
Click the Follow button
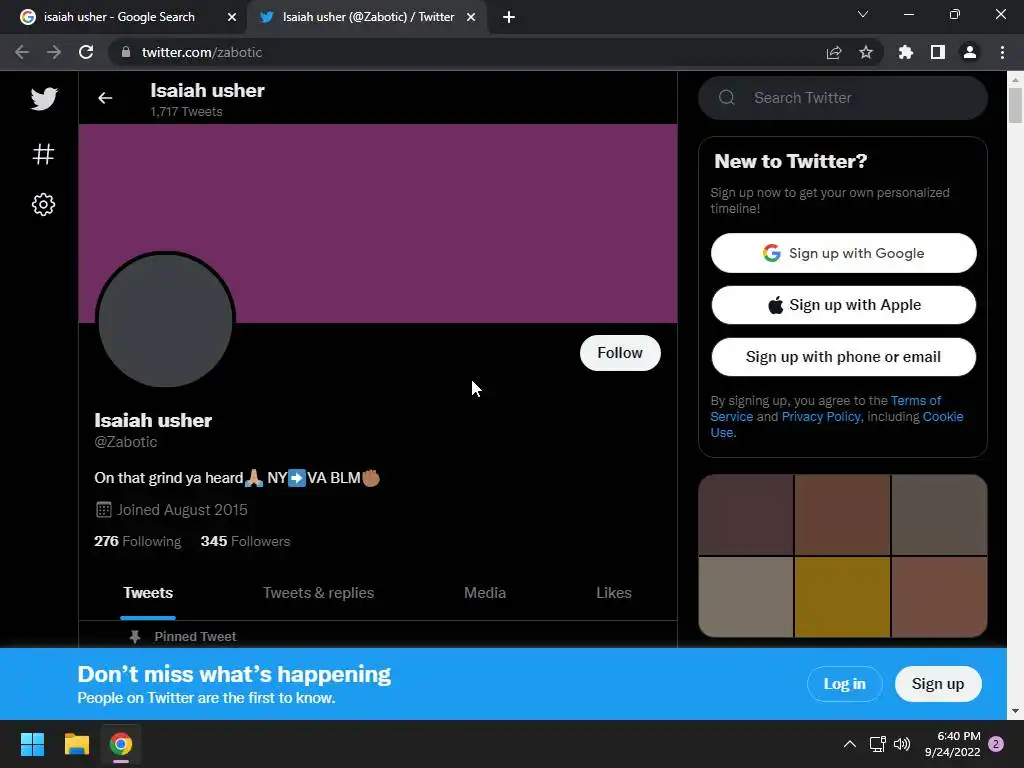[620, 353]
